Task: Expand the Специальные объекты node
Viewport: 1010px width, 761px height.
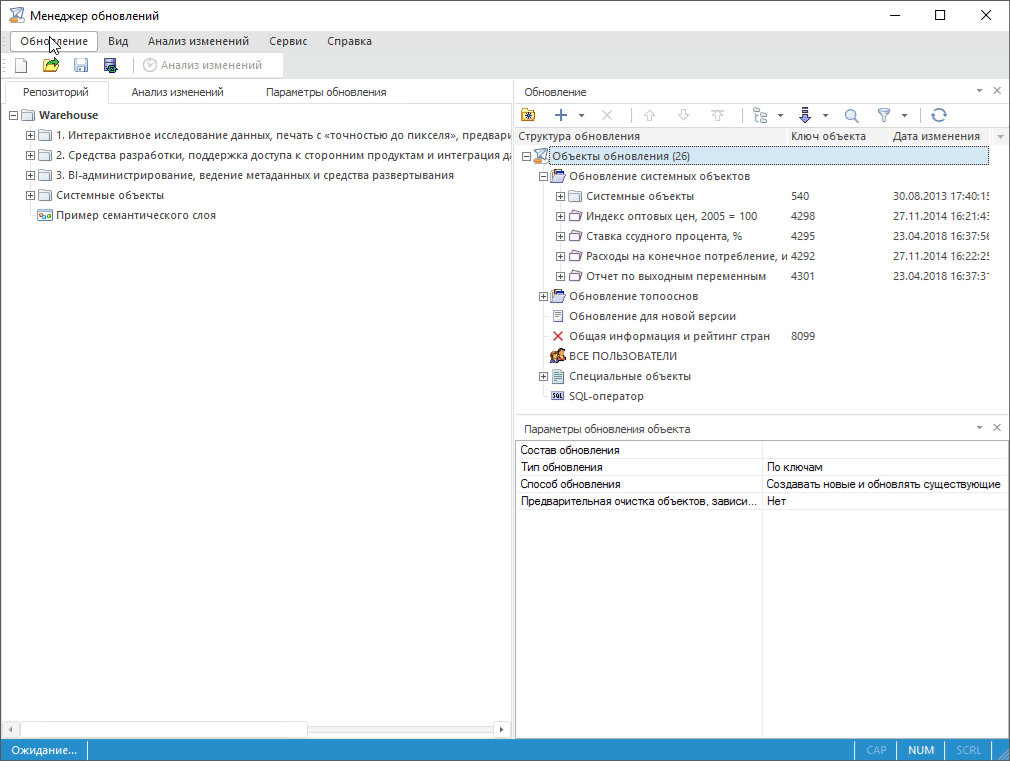Action: click(544, 376)
